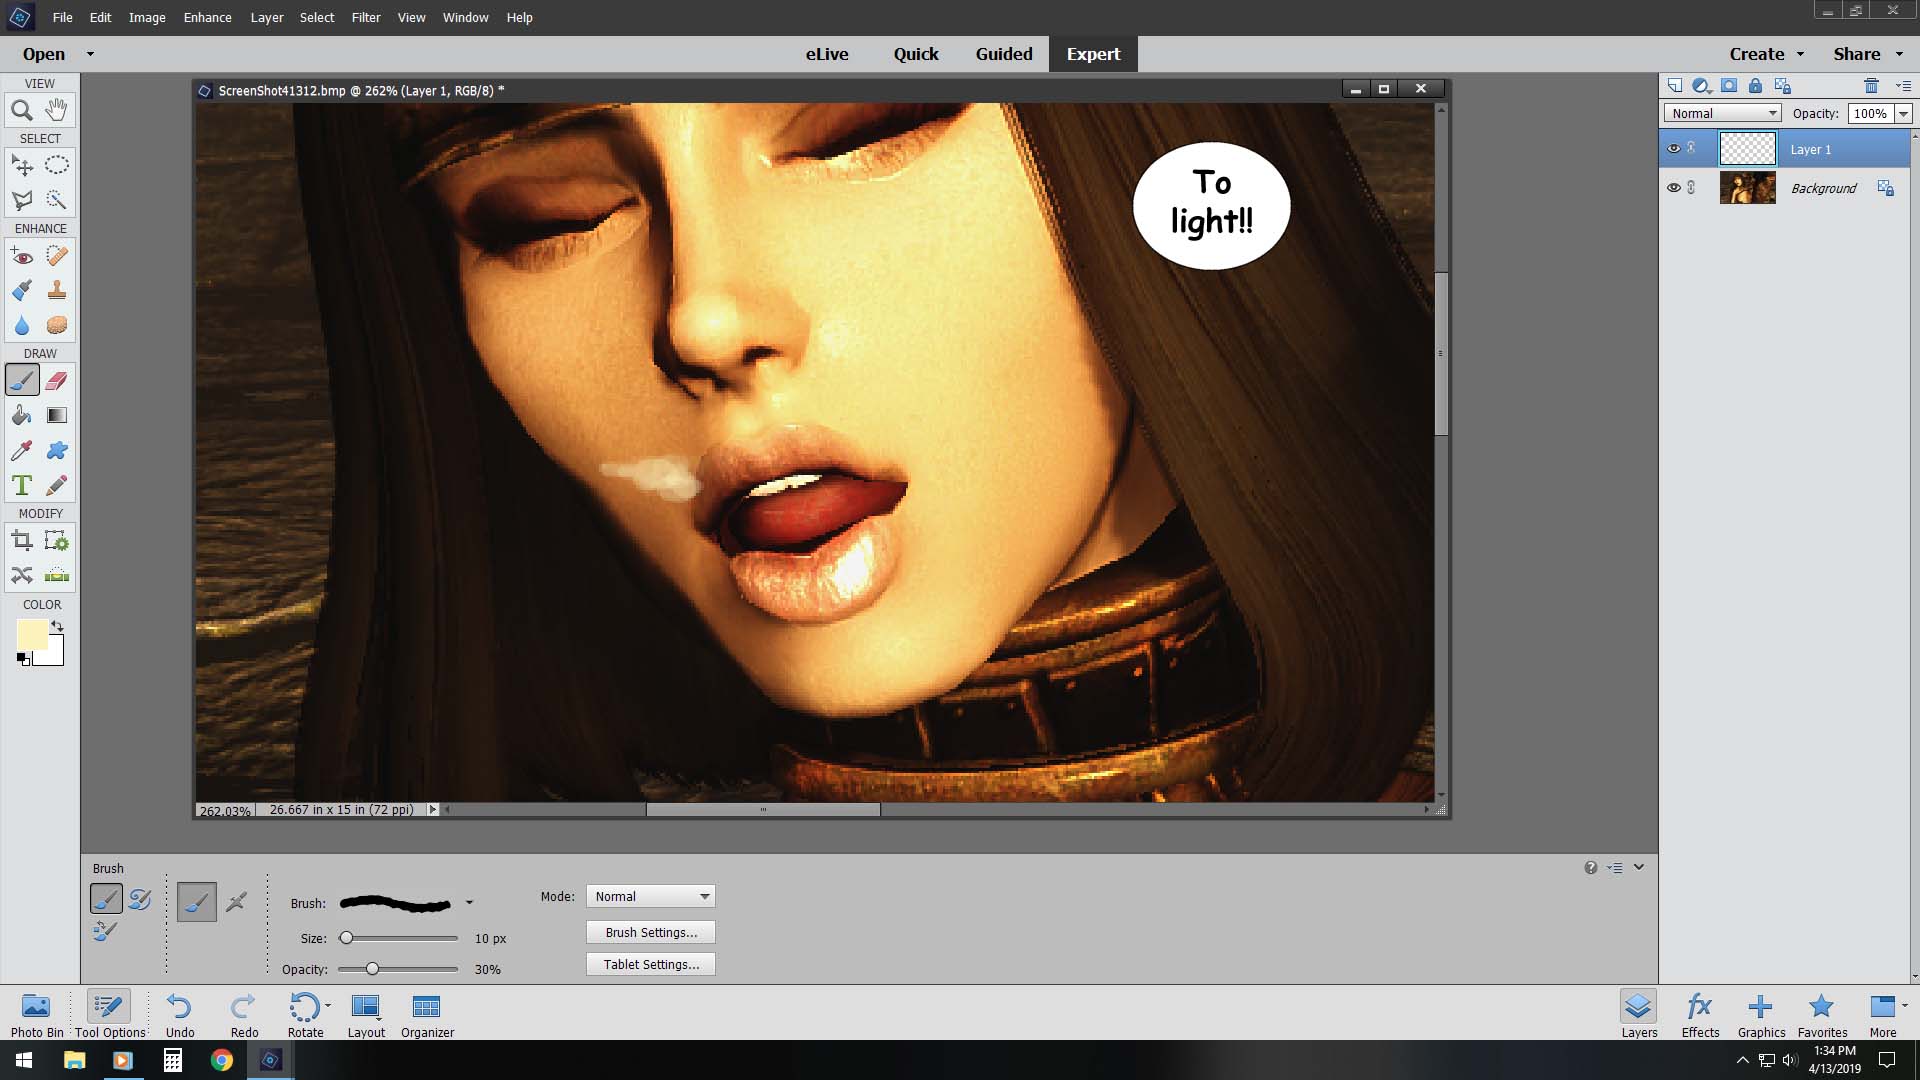Select the Move tool
The width and height of the screenshot is (1920, 1080).
22,165
